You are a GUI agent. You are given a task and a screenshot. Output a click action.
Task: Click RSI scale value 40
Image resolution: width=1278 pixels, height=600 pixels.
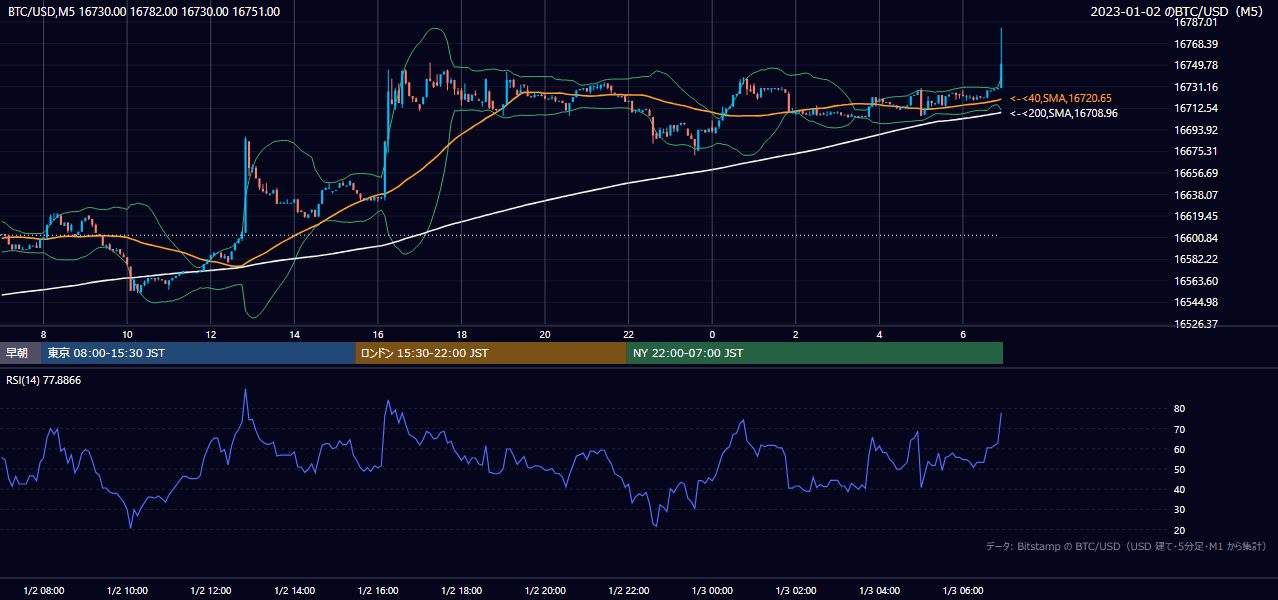coord(1180,489)
